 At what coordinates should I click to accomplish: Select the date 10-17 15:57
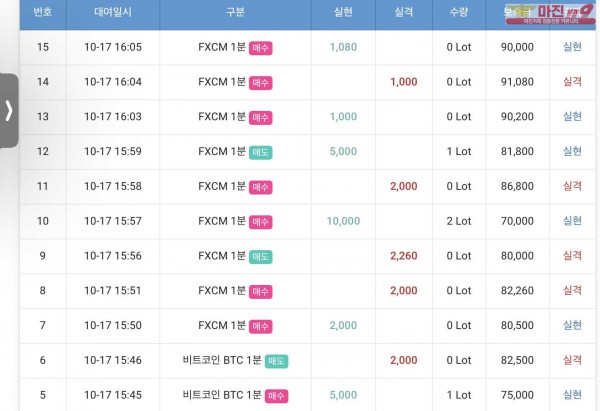point(113,221)
